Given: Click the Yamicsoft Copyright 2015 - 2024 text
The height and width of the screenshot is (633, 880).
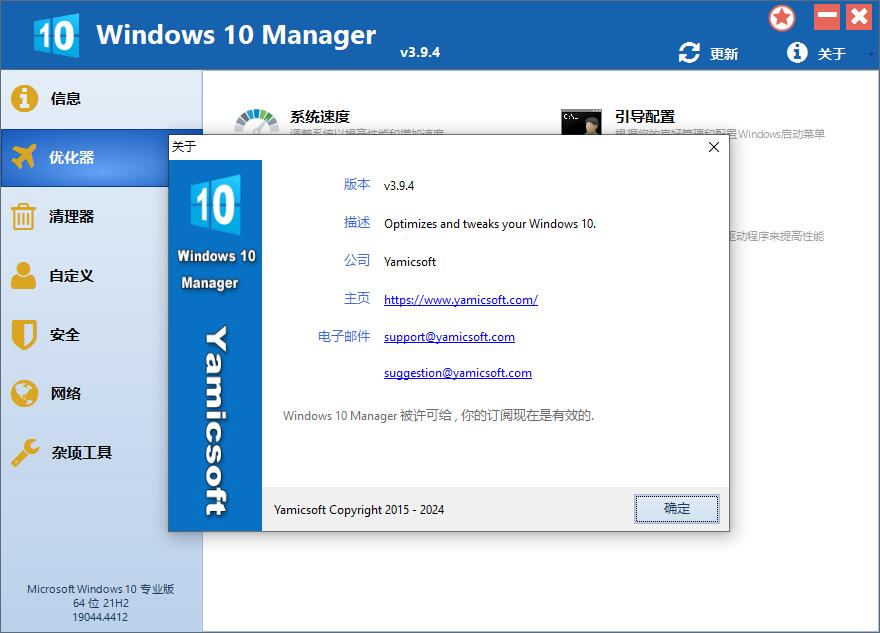Looking at the screenshot, I should (x=359, y=510).
